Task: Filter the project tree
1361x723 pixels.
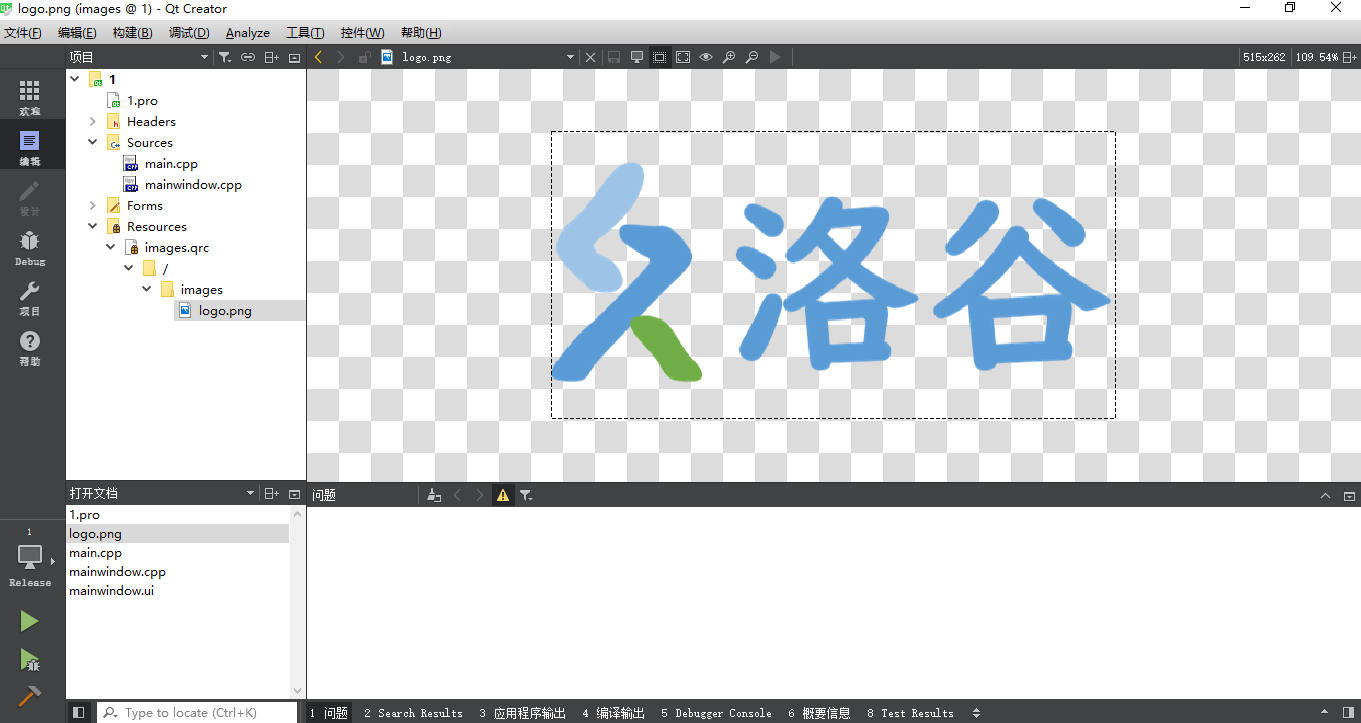Action: [225, 57]
